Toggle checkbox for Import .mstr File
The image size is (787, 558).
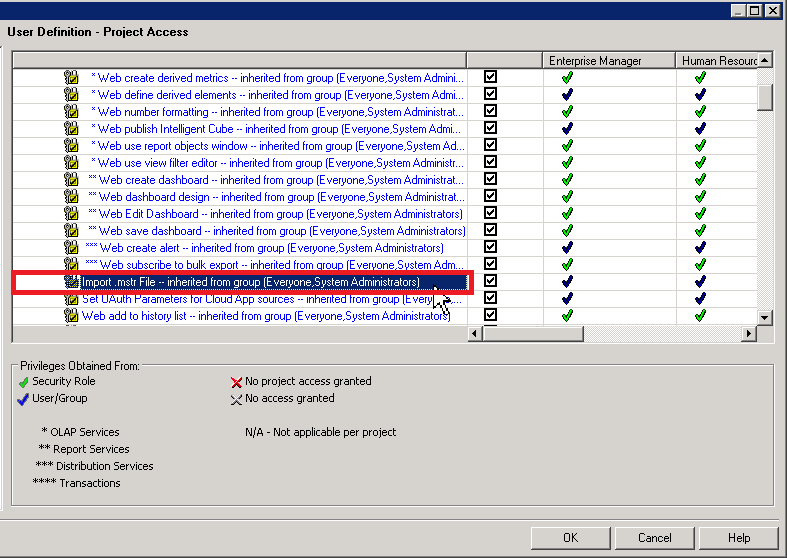490,281
